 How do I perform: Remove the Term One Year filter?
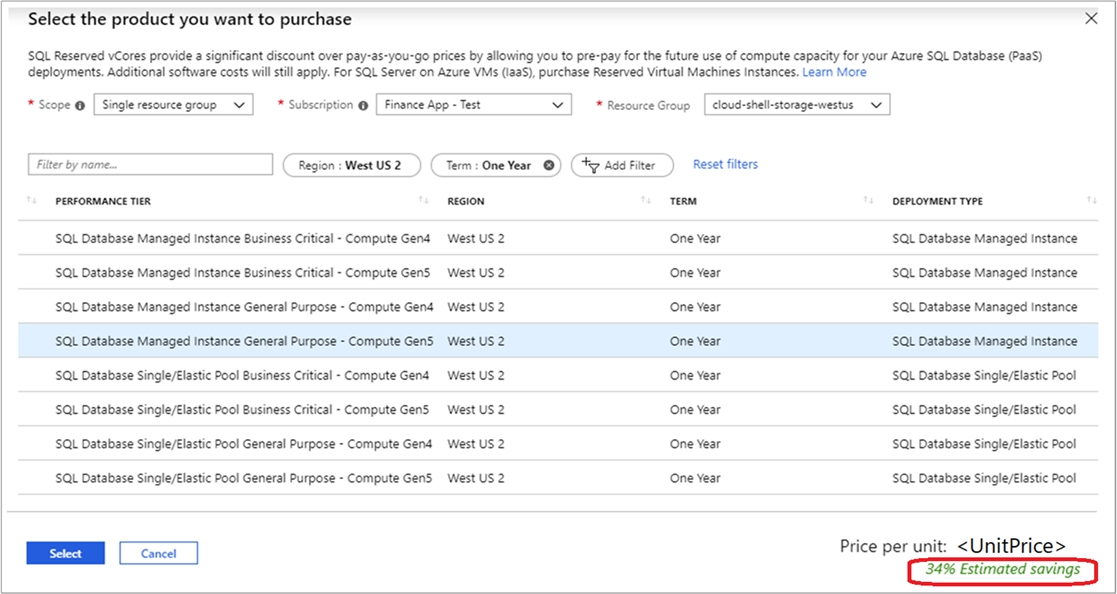pos(549,166)
